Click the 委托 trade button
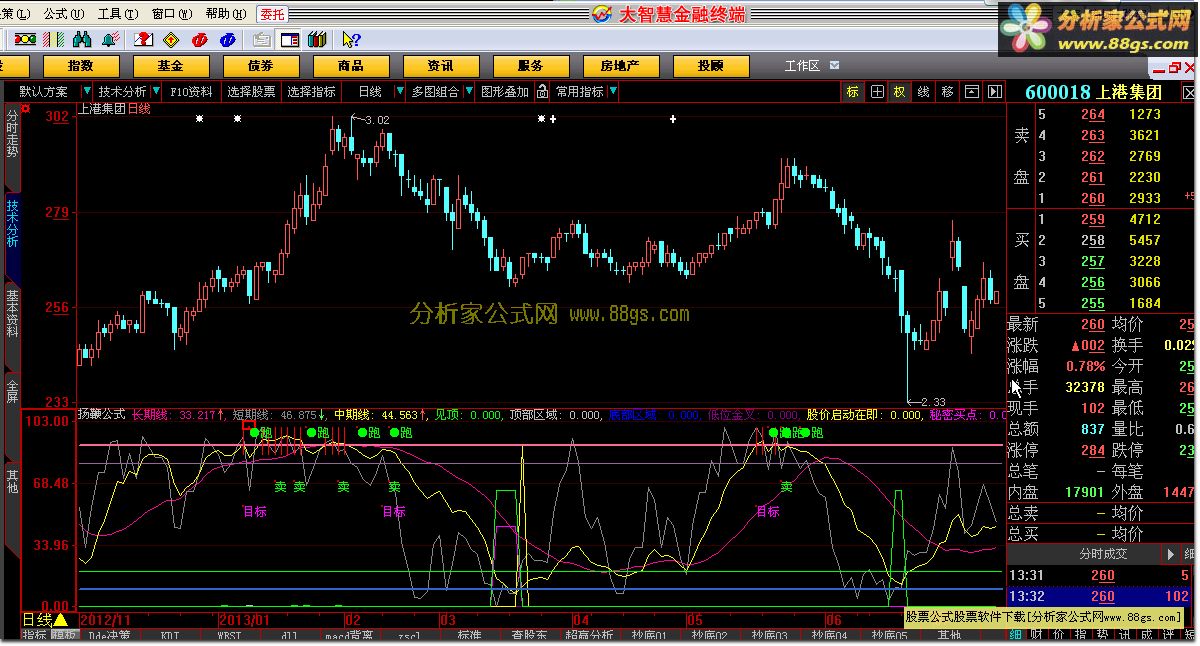The height and width of the screenshot is (646, 1200). (x=271, y=14)
